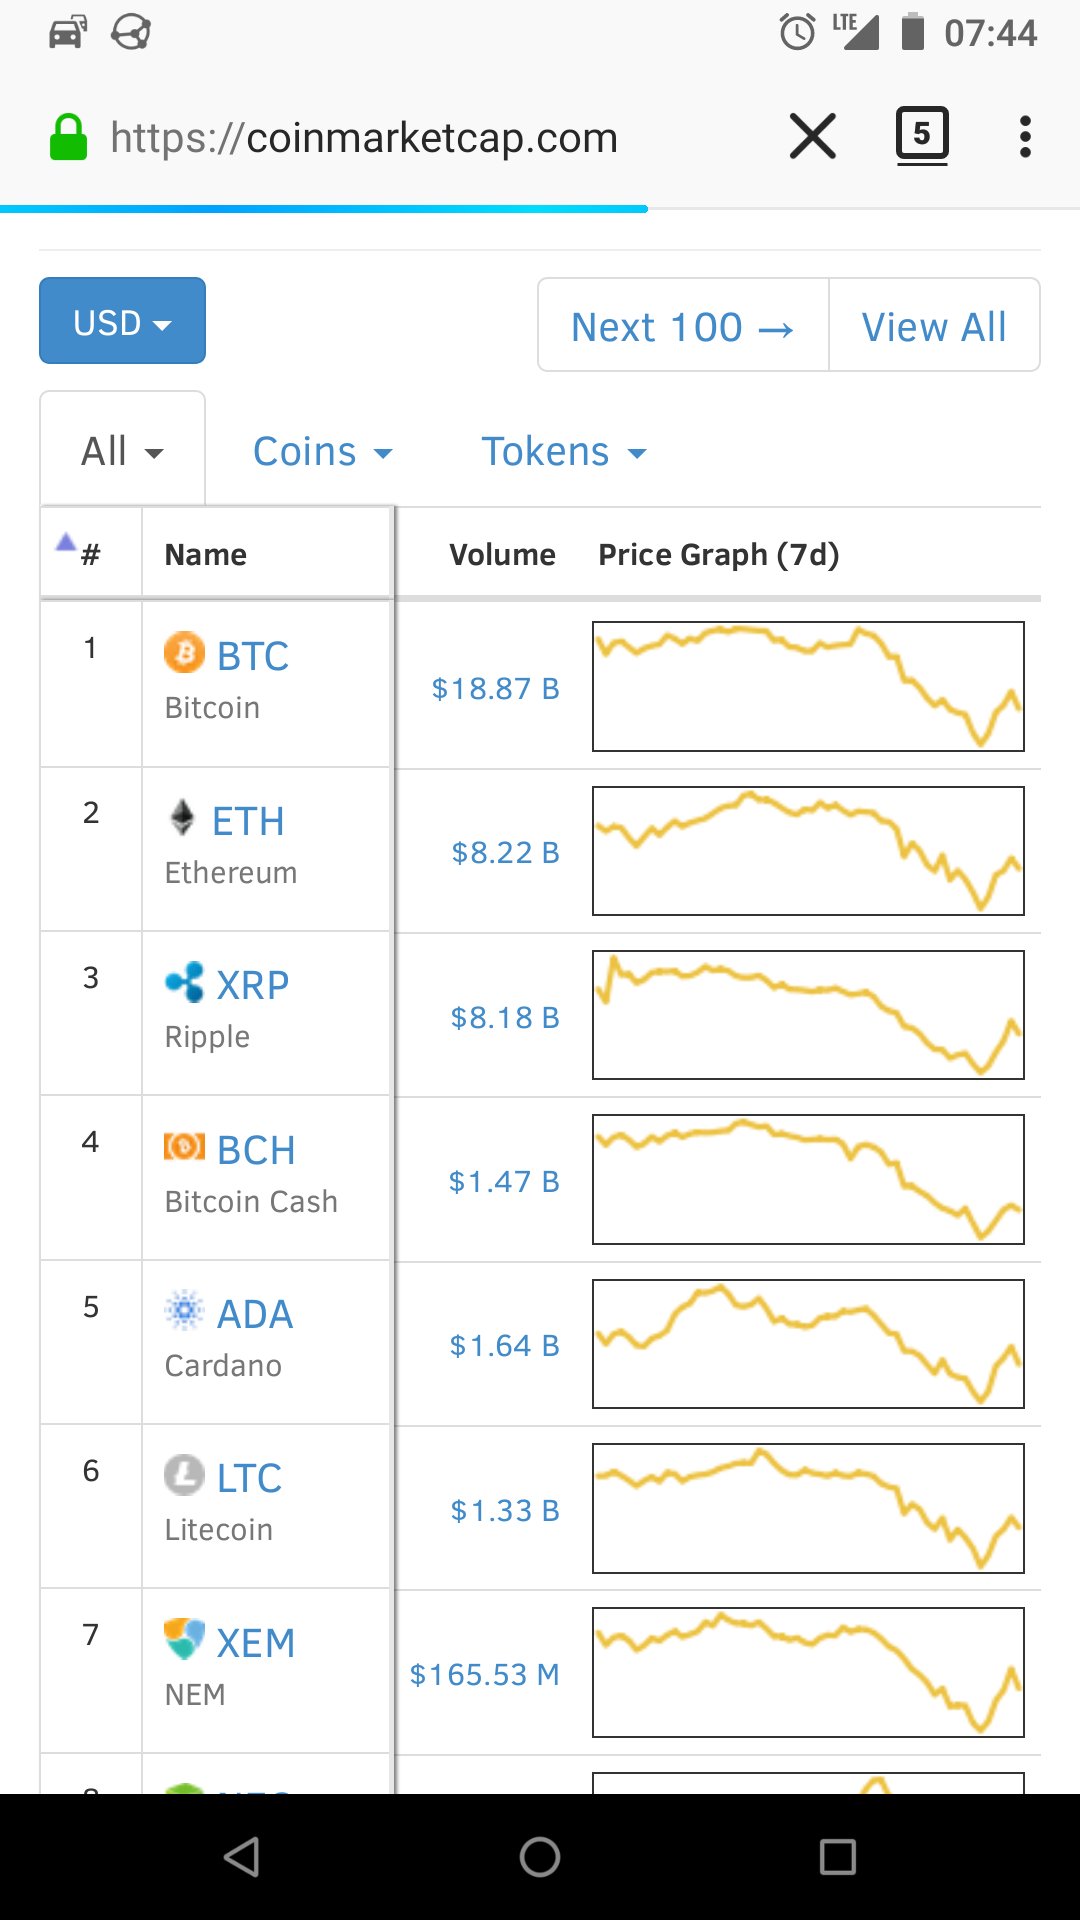Stop page loading with X button

(x=813, y=136)
